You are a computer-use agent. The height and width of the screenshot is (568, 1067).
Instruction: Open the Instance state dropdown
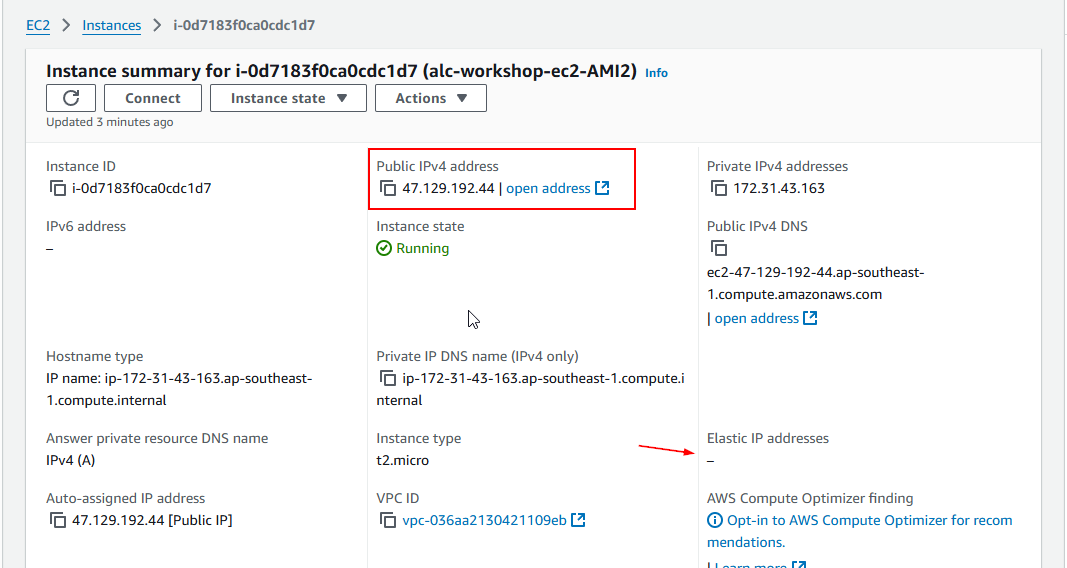tap(288, 98)
